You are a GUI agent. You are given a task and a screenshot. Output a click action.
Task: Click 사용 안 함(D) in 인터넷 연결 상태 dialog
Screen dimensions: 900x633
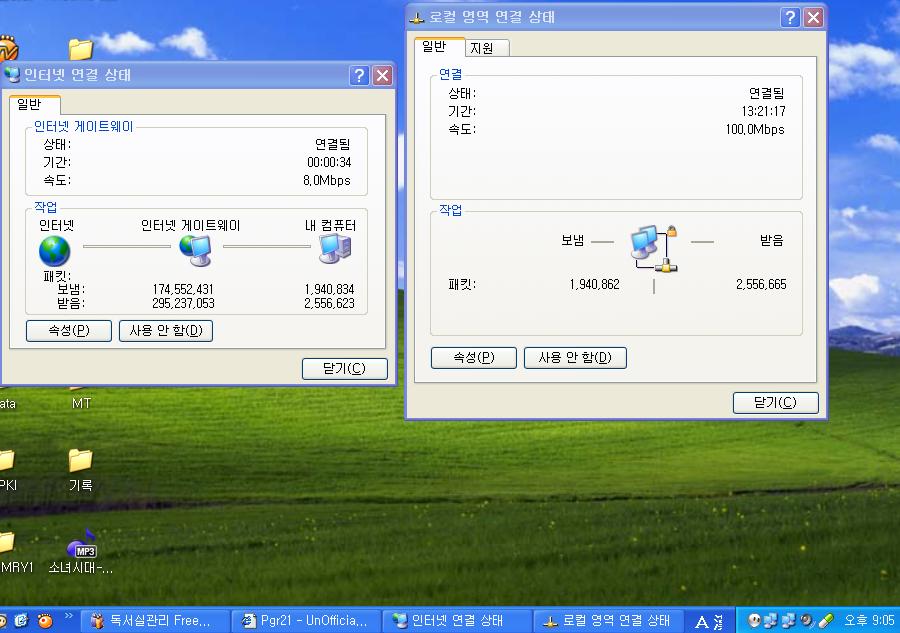click(166, 331)
